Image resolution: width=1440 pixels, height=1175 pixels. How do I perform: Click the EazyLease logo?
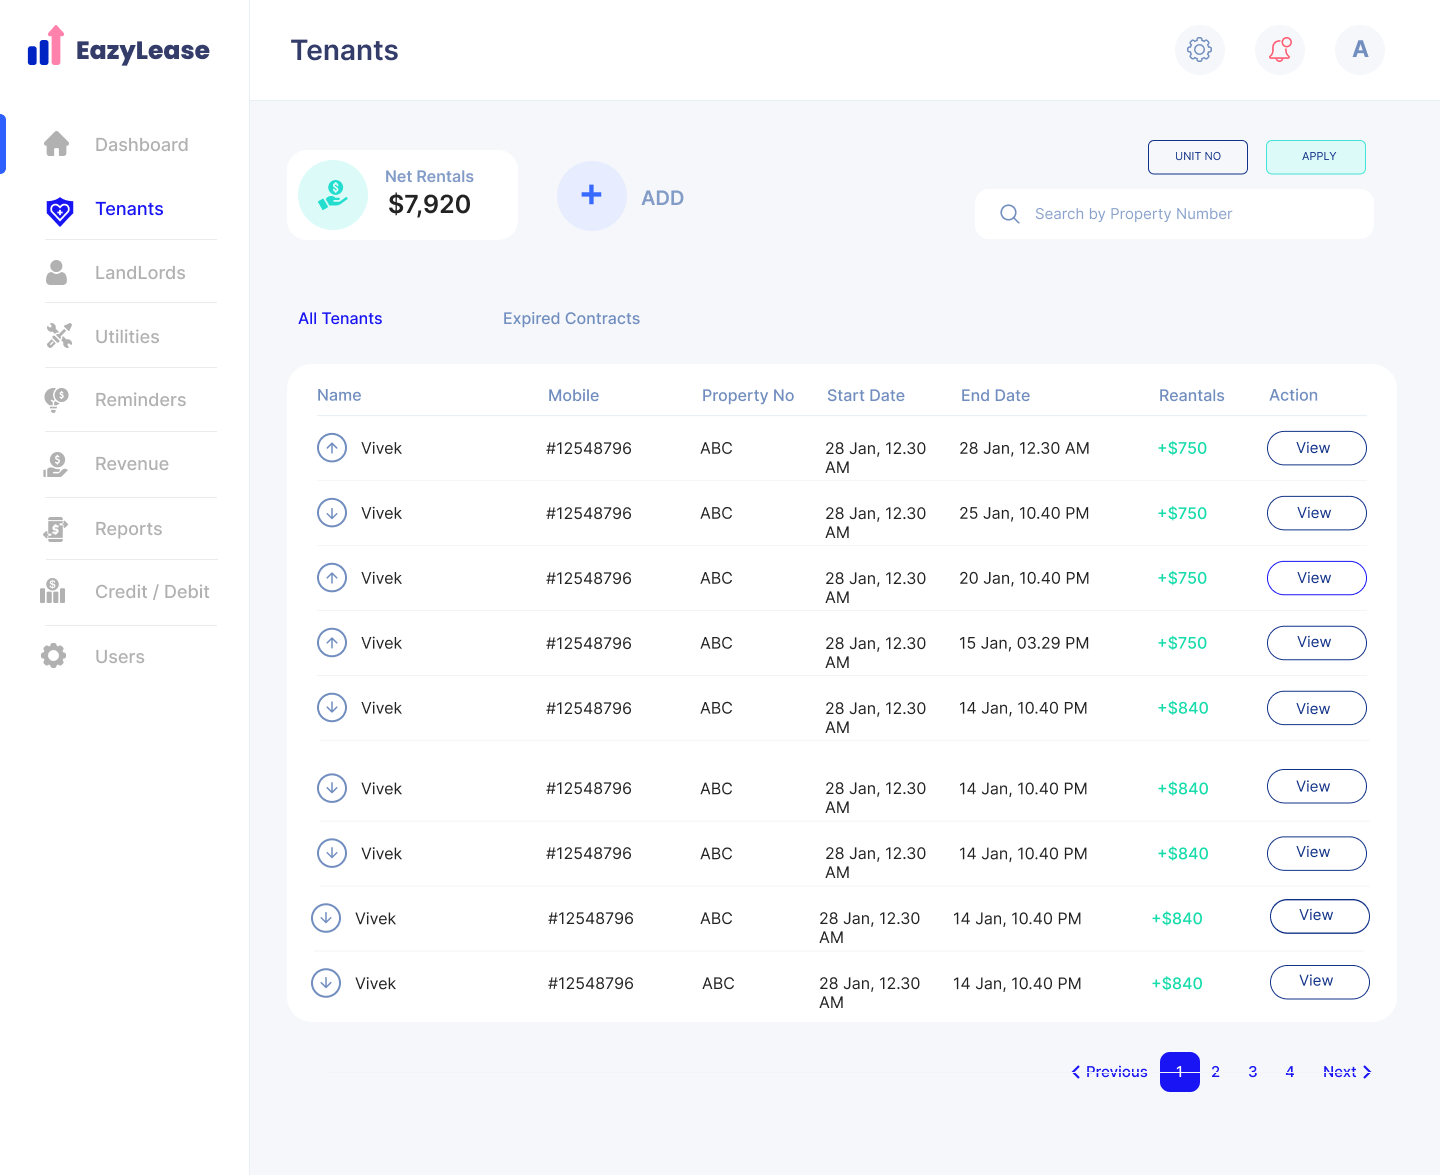pyautogui.click(x=119, y=49)
